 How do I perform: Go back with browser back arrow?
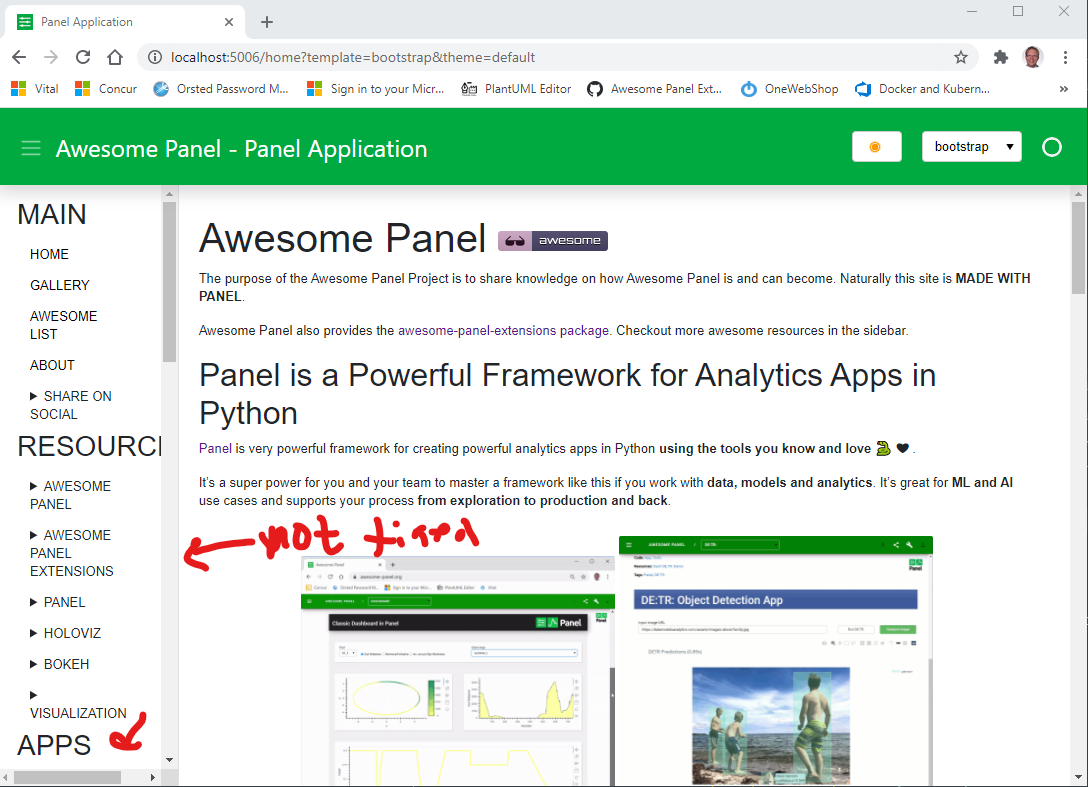19,57
